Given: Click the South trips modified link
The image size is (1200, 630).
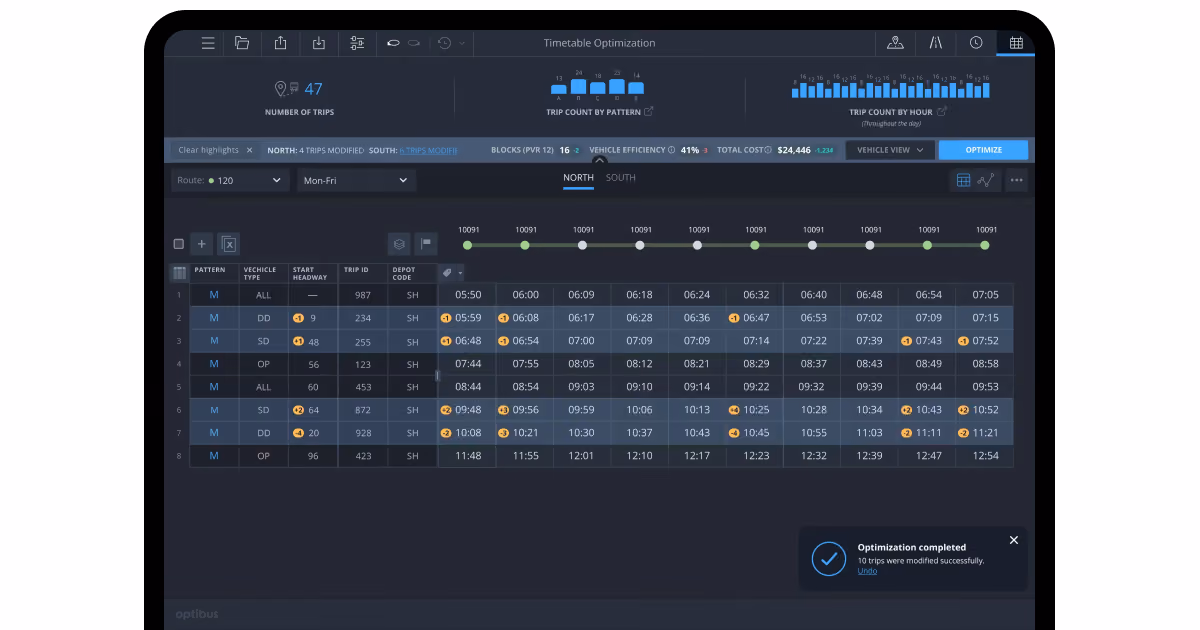Looking at the screenshot, I should point(428,150).
